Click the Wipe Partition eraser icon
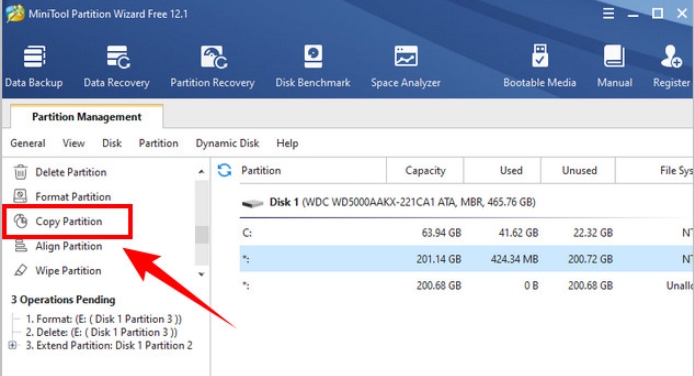 pos(20,270)
